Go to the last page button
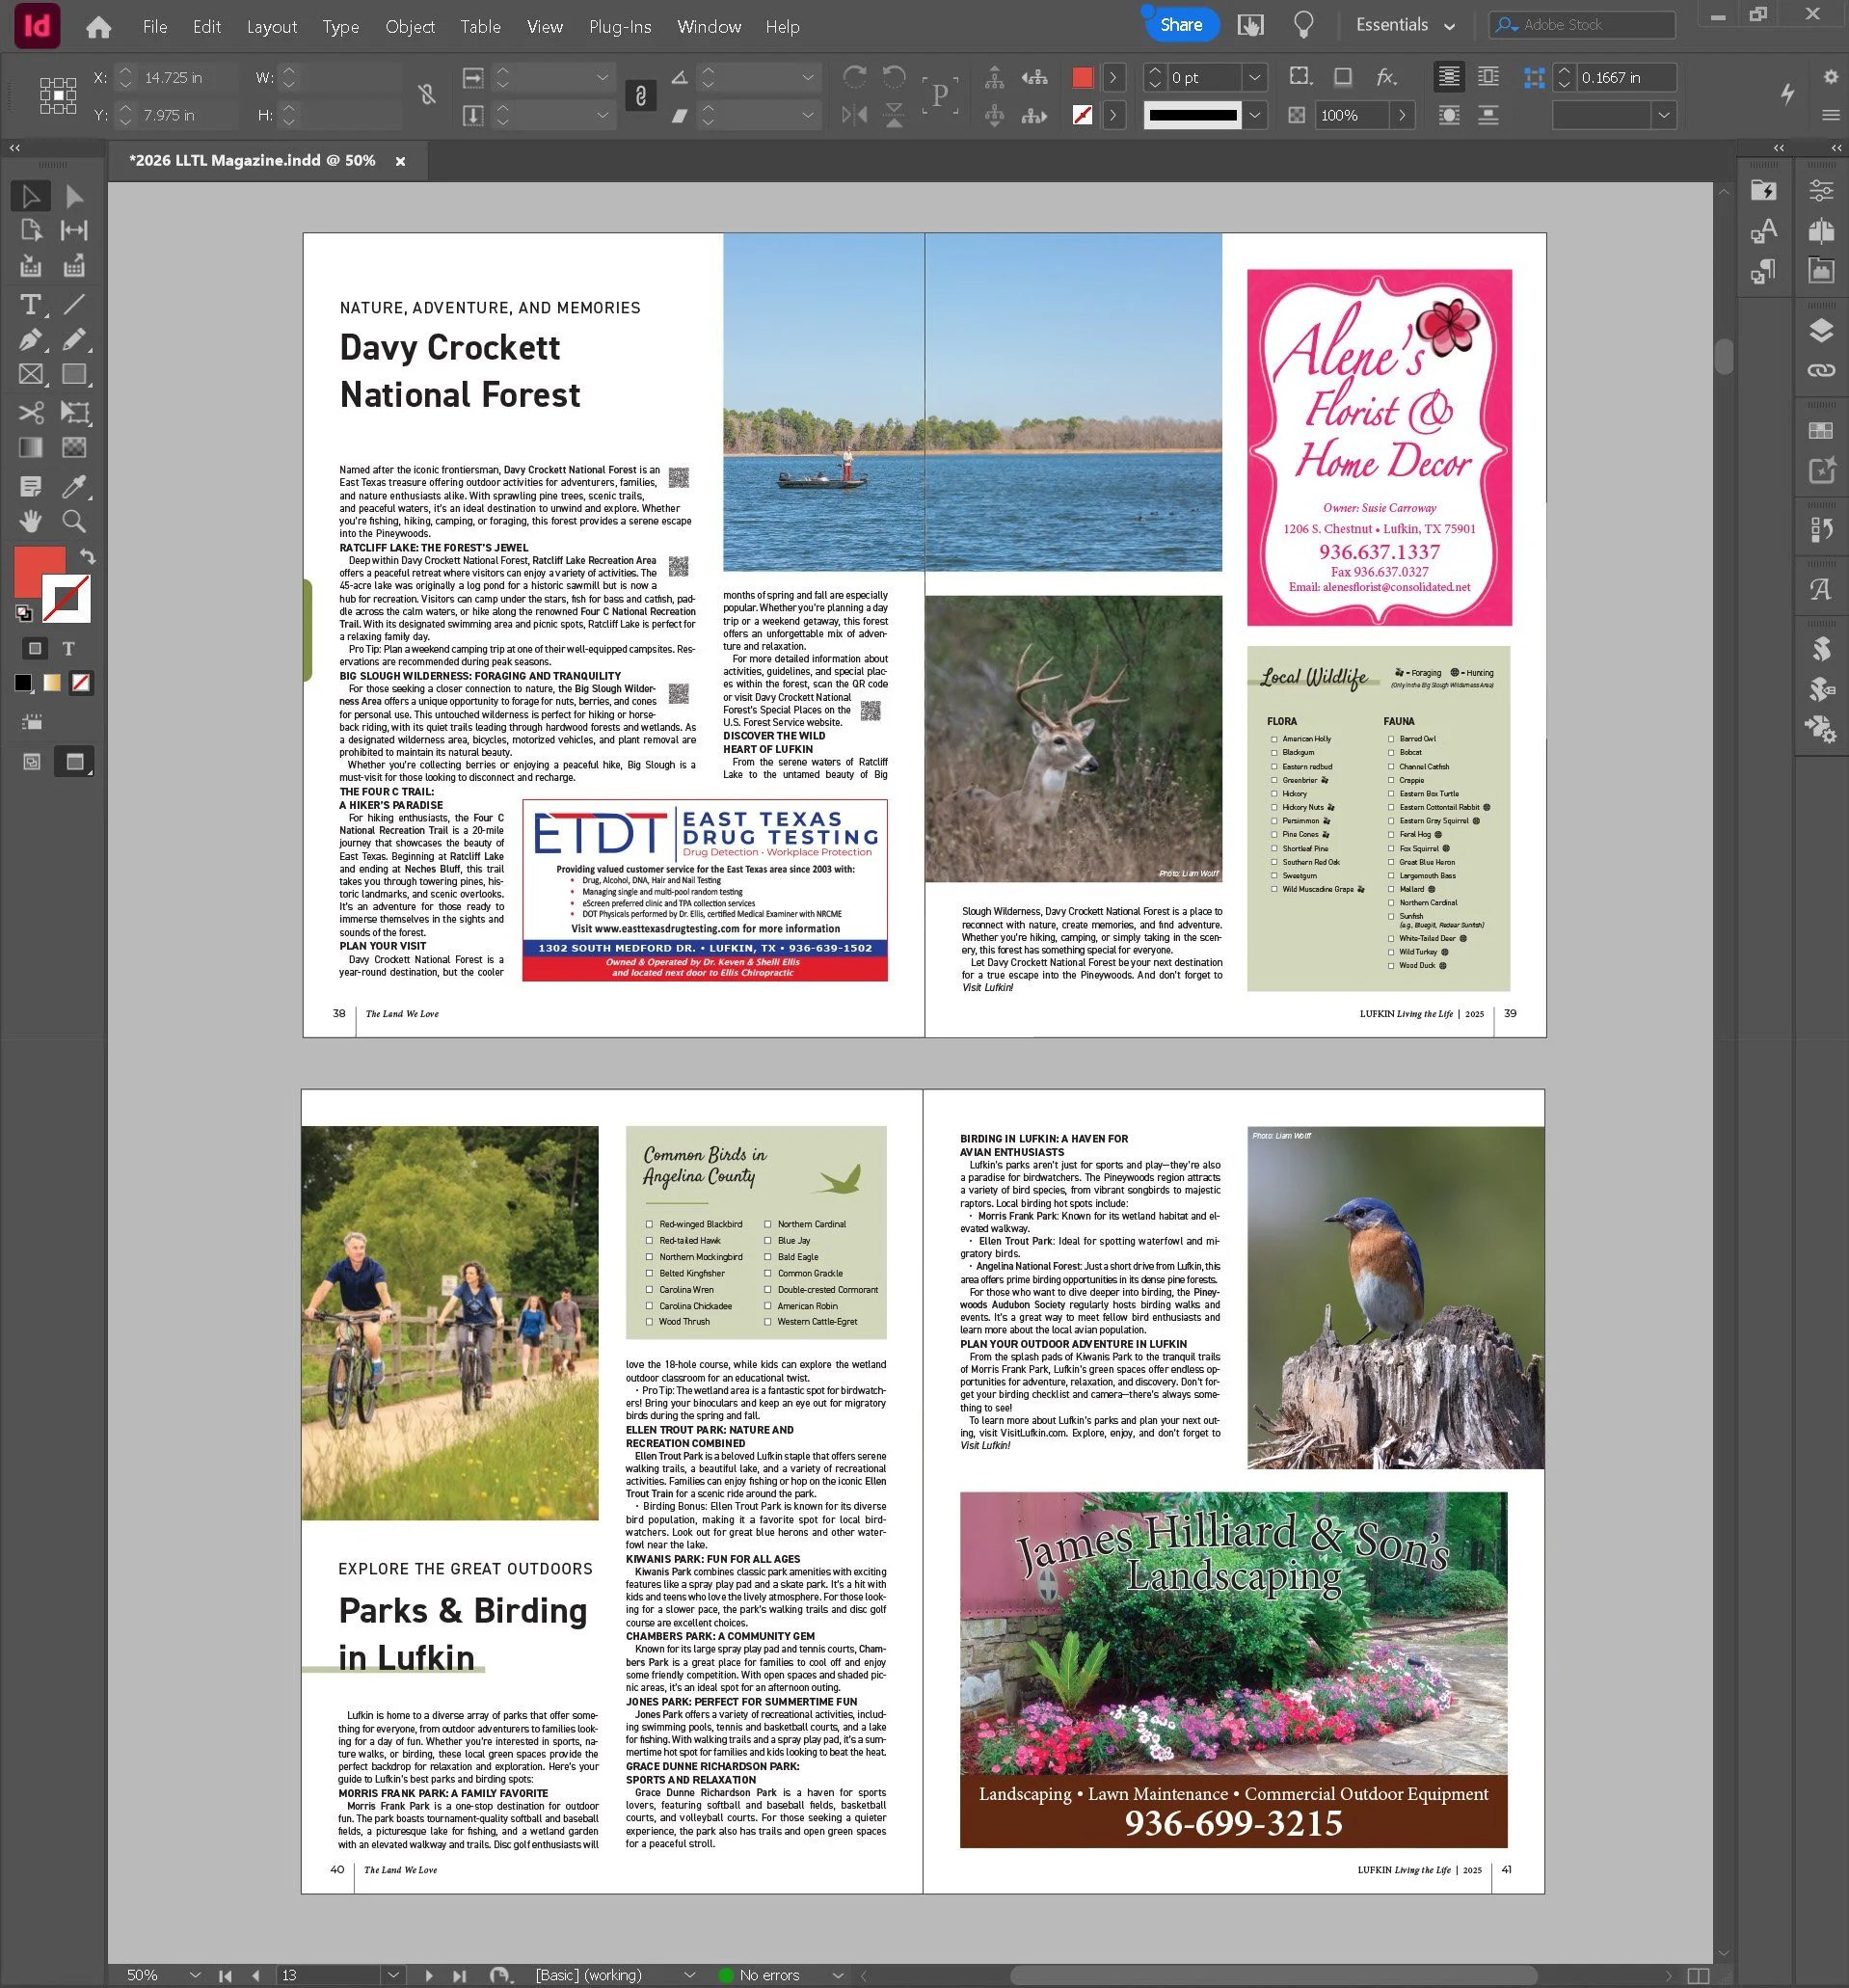The height and width of the screenshot is (1988, 1849). pos(459,1975)
